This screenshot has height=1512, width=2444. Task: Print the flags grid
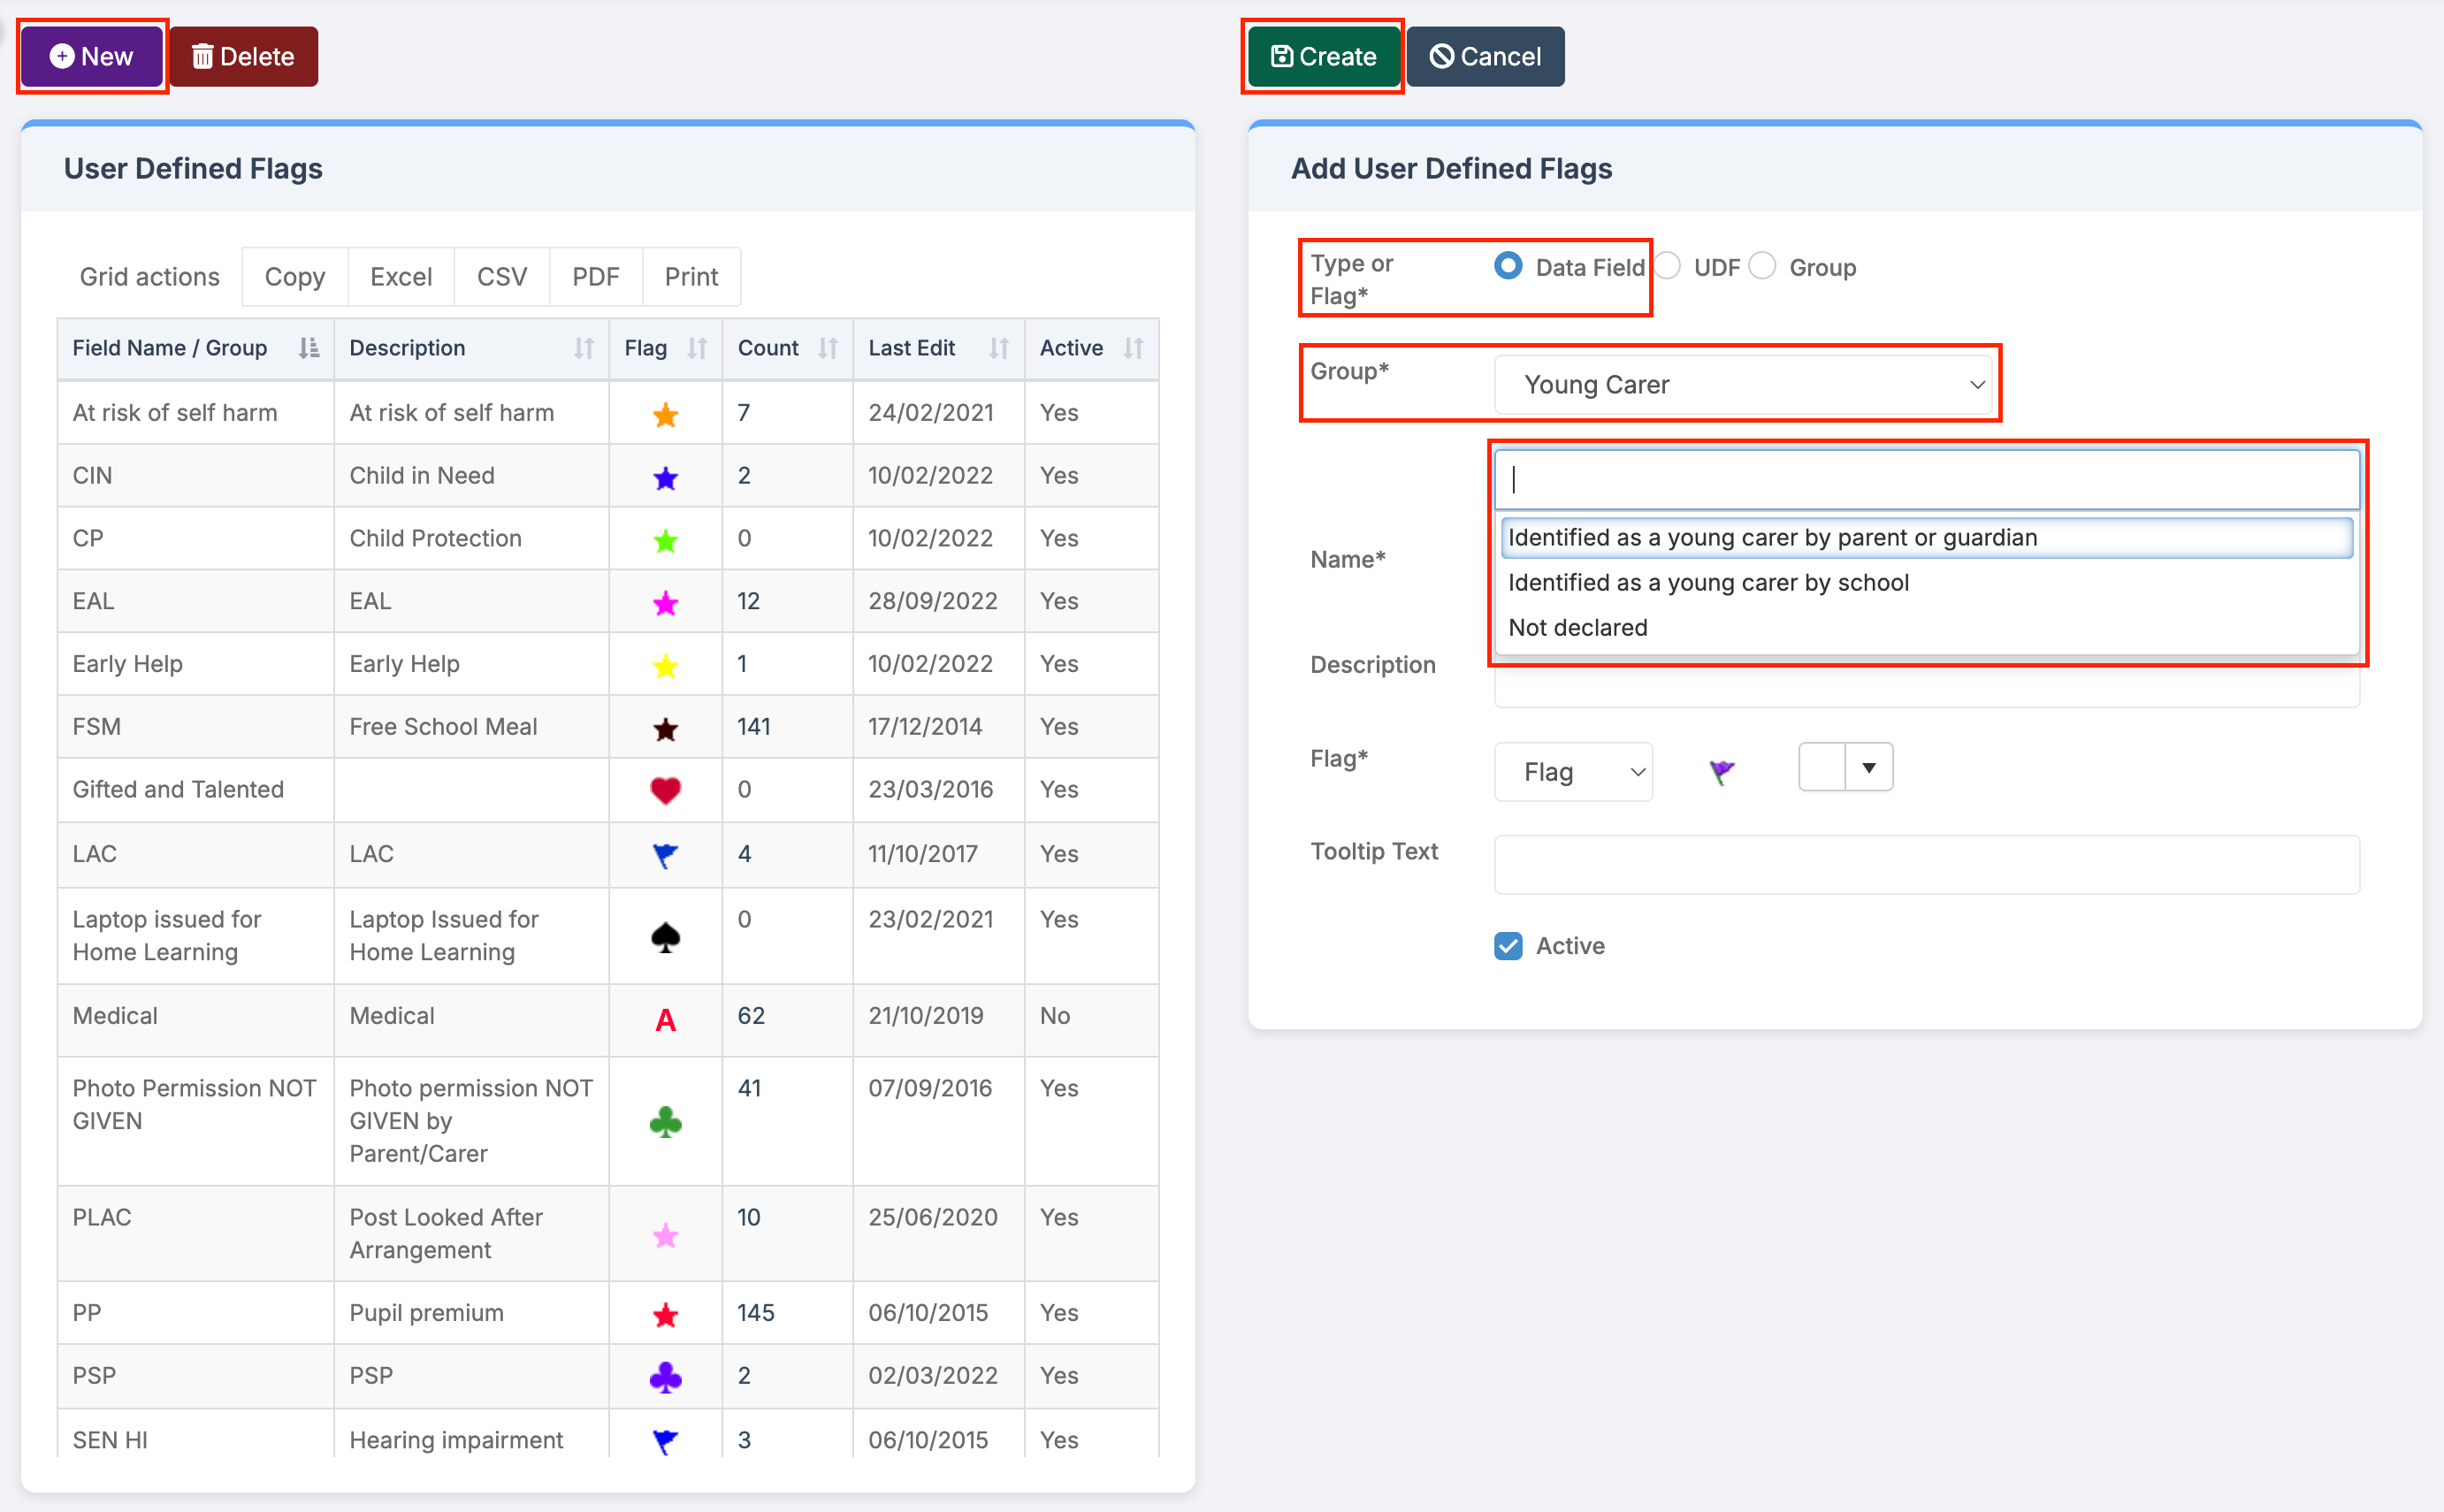(x=692, y=277)
